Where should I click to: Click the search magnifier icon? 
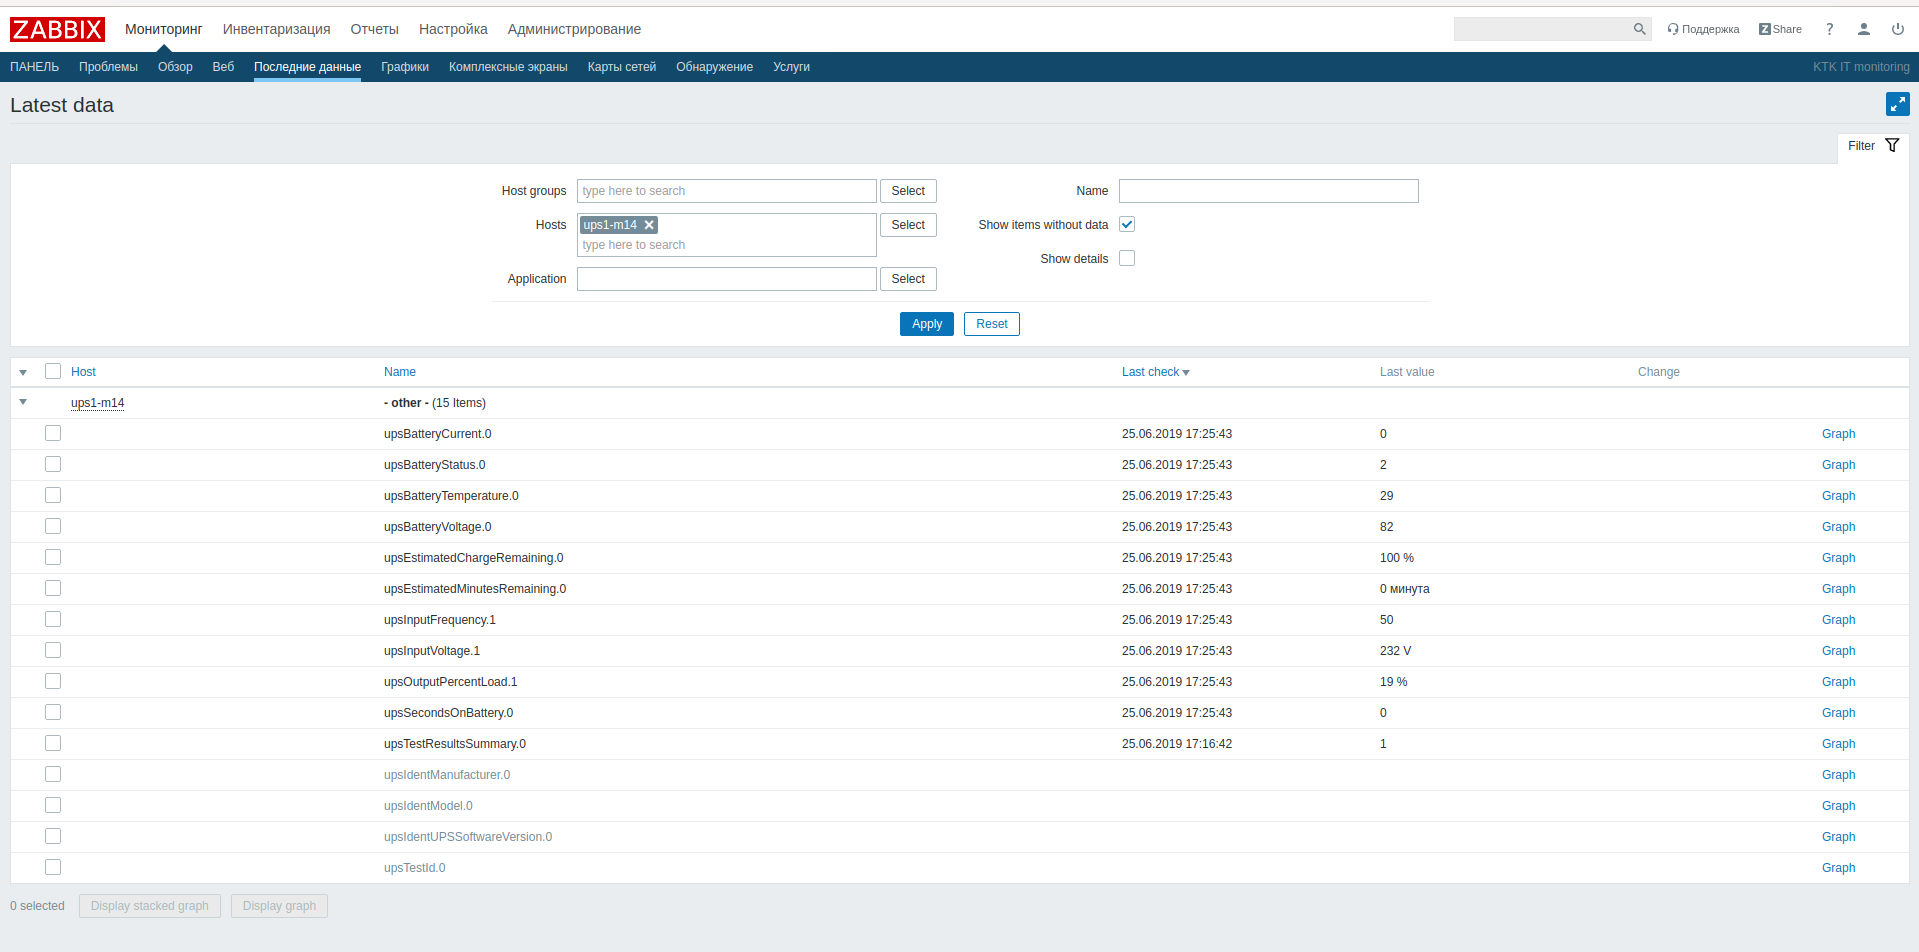tap(1639, 29)
